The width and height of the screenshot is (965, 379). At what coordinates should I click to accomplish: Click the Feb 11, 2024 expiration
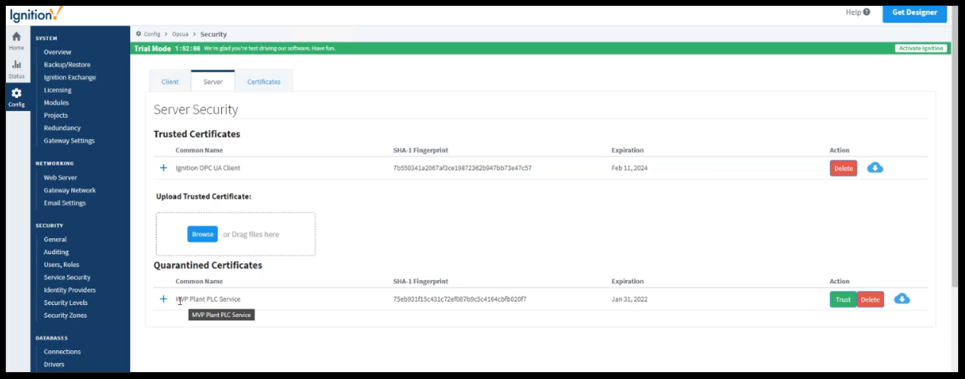[x=629, y=168]
